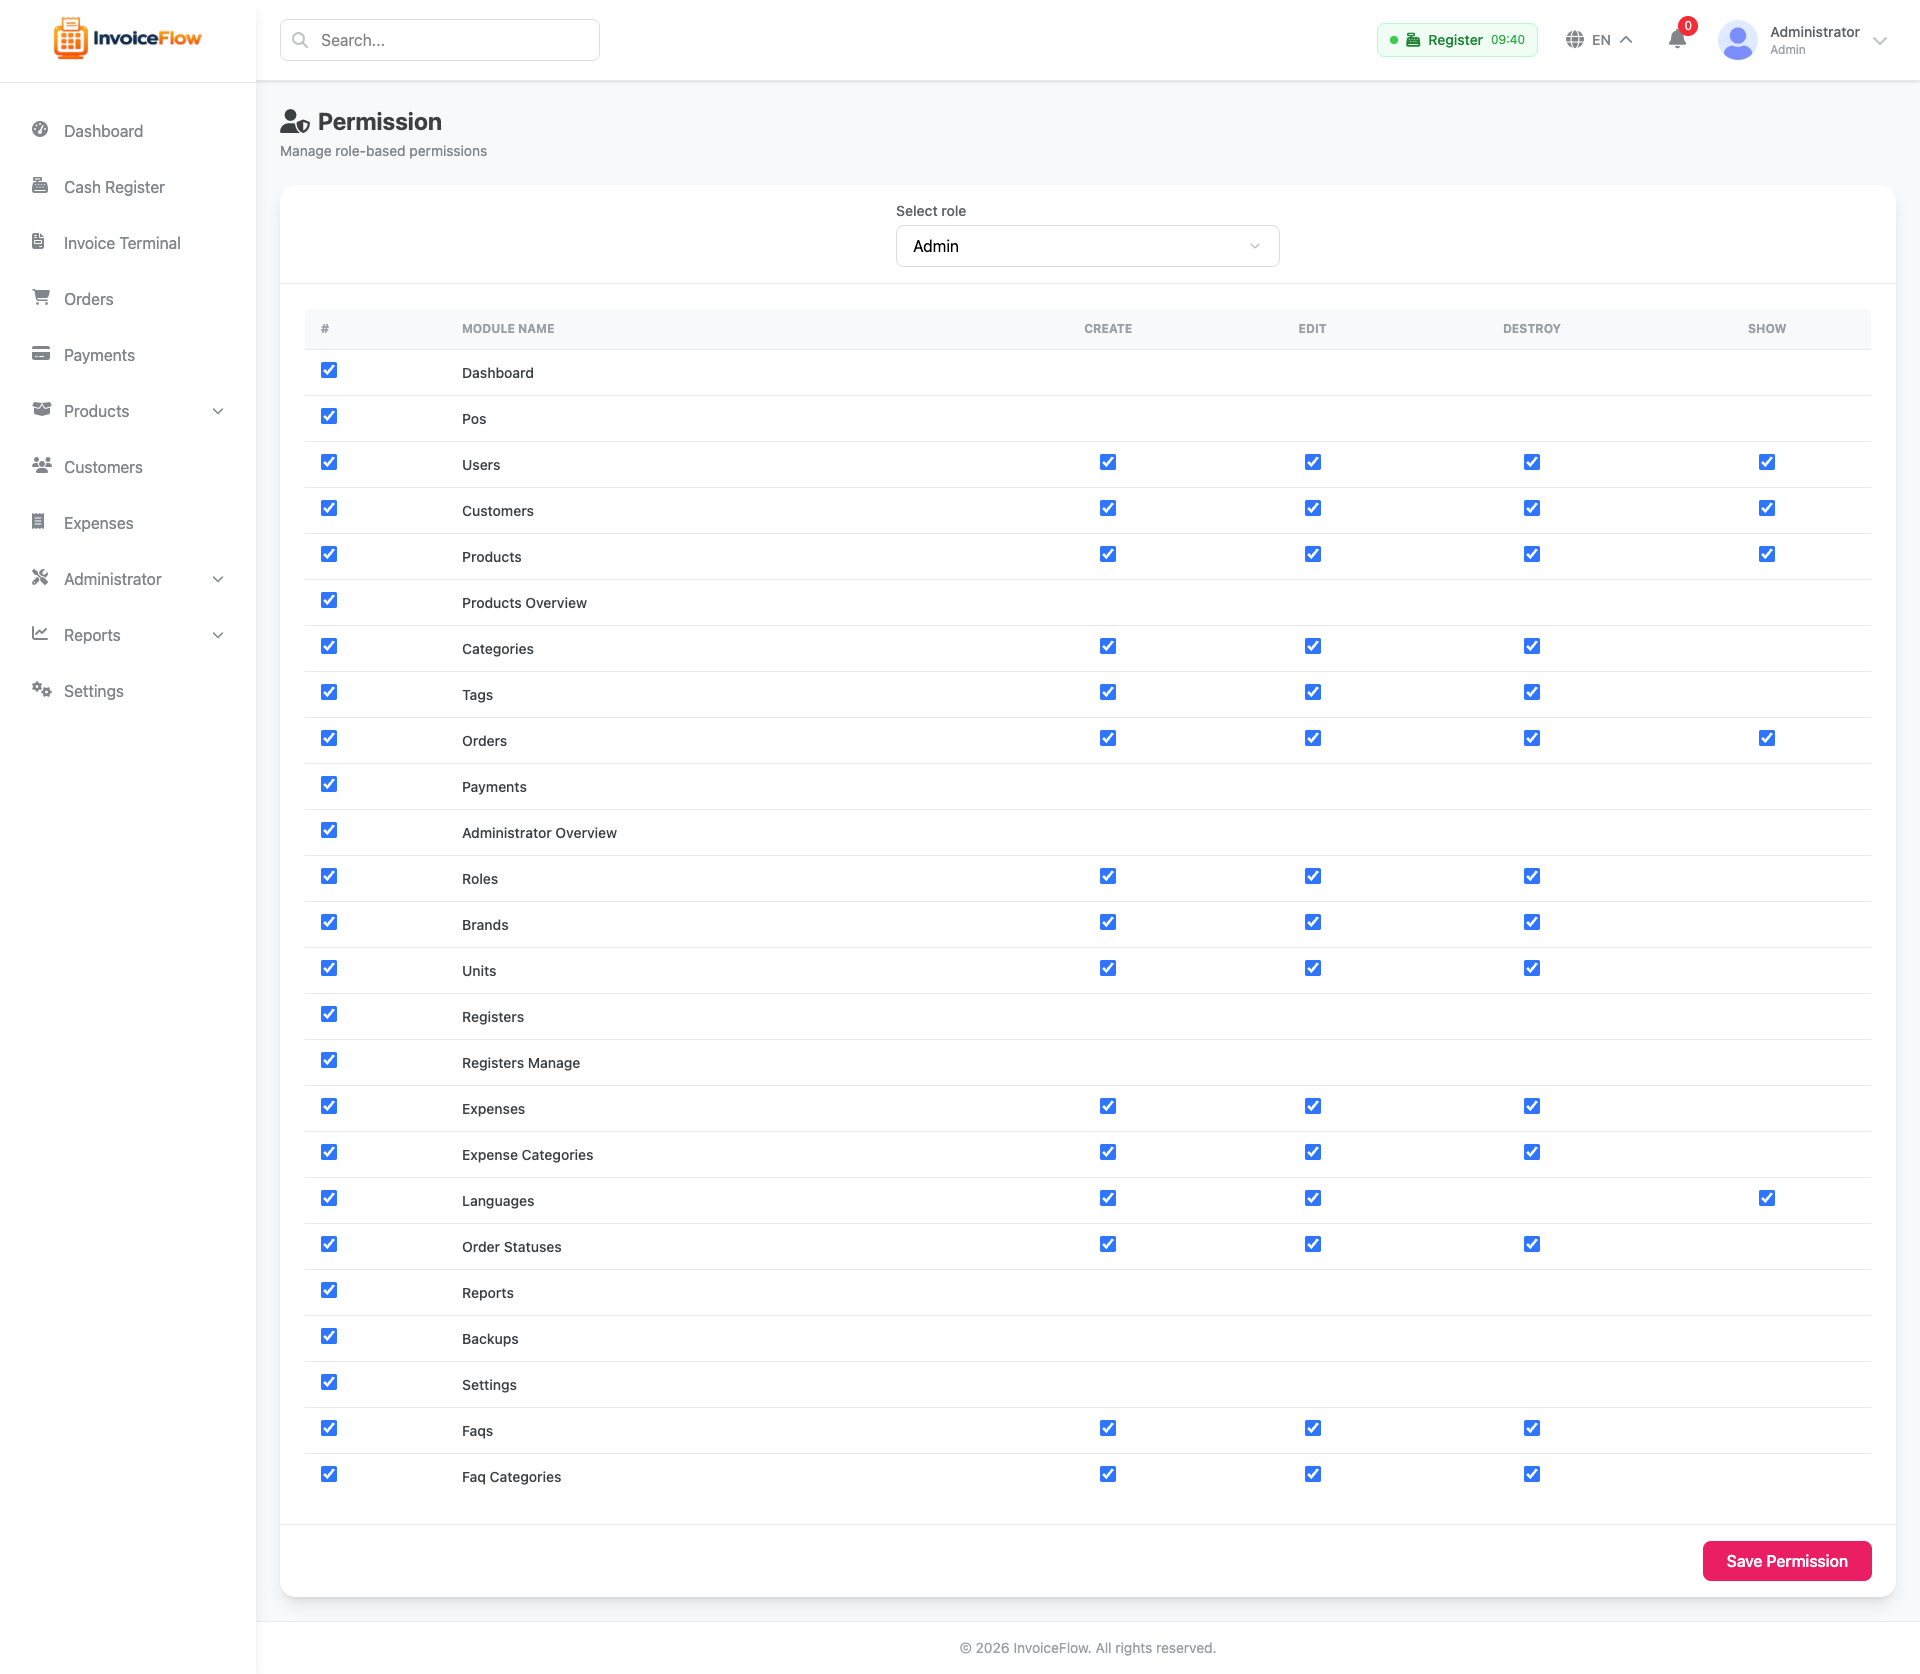Toggle the Pos module checkbox
The width and height of the screenshot is (1920, 1674).
coord(329,416)
